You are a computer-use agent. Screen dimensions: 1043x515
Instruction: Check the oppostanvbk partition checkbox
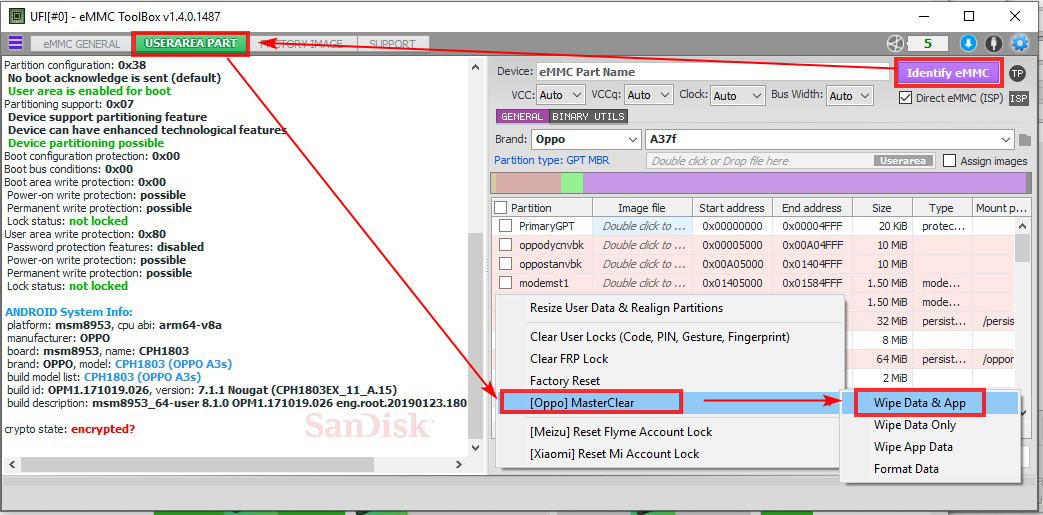coord(506,263)
